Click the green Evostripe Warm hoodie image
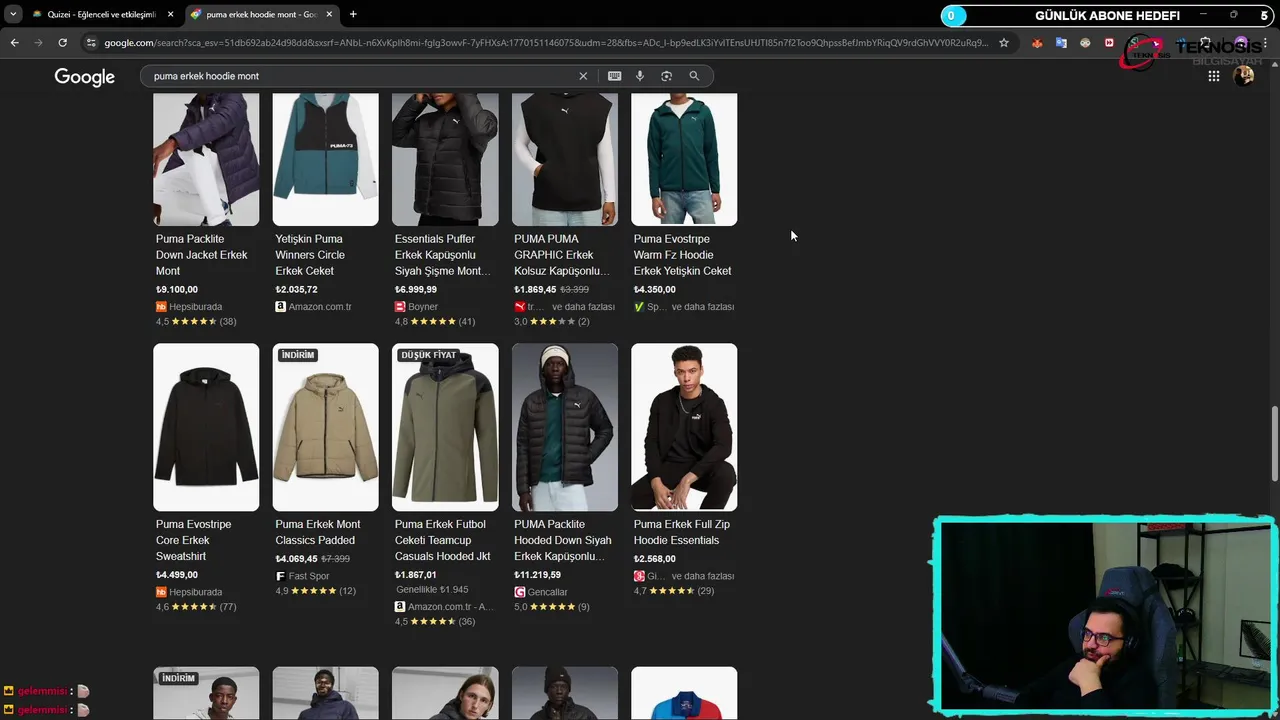 [x=684, y=159]
